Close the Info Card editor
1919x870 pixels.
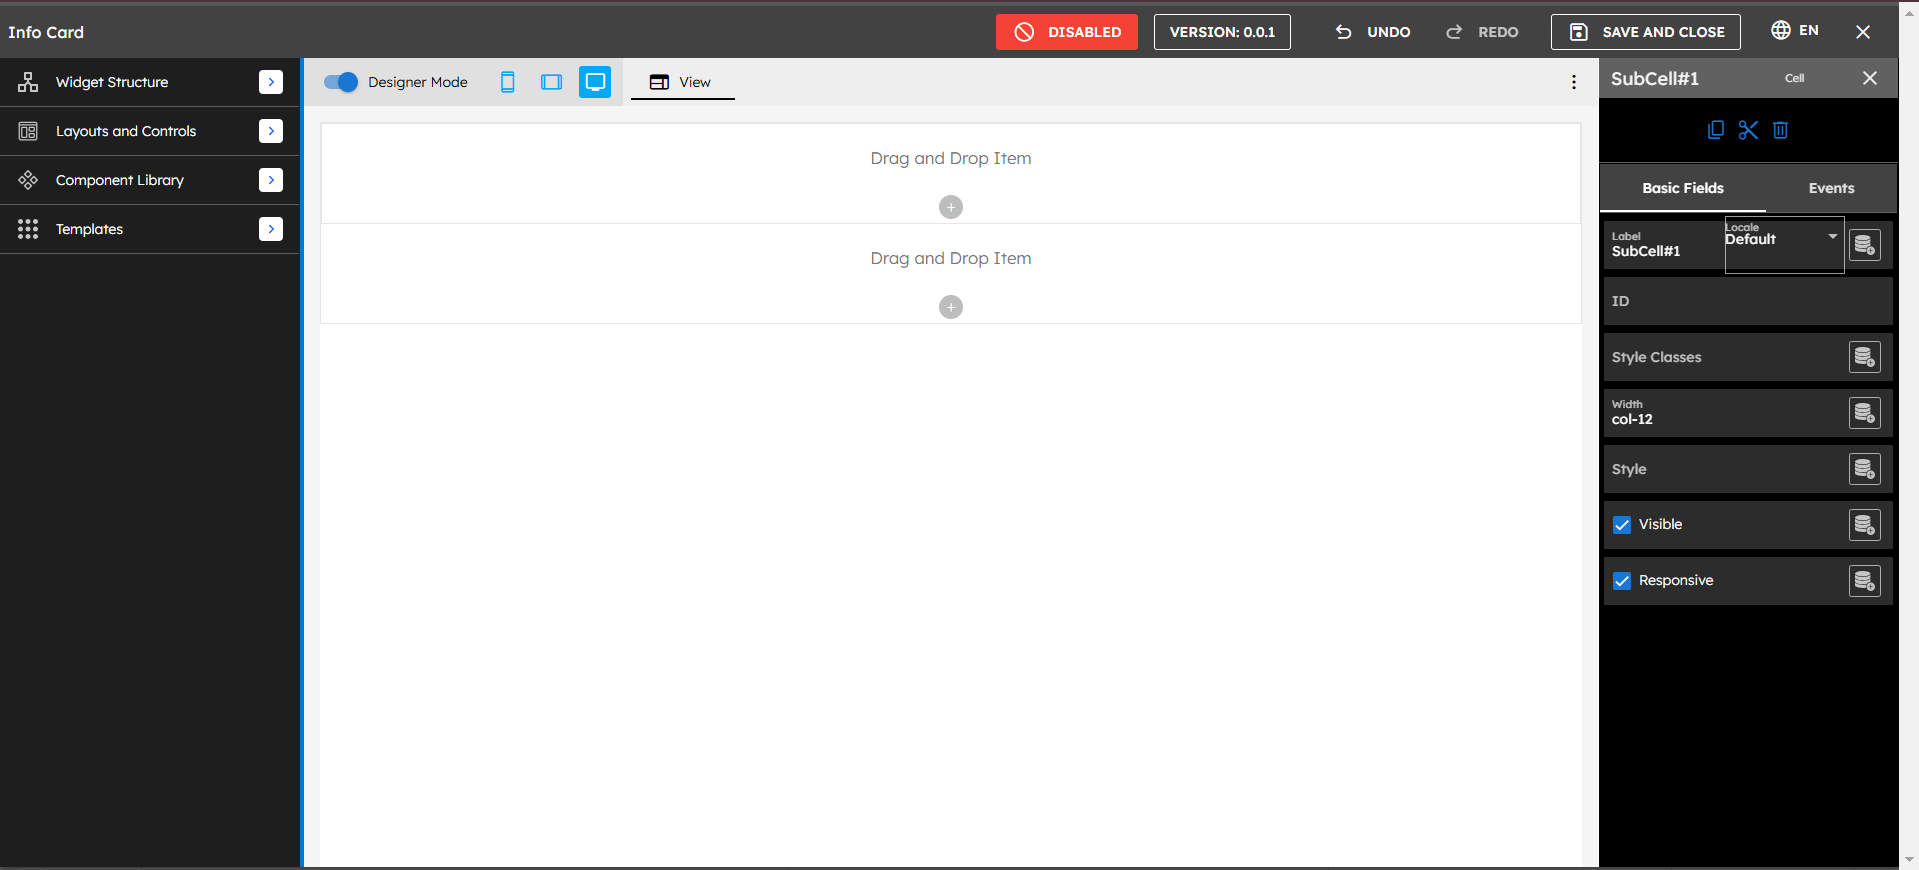tap(1863, 32)
